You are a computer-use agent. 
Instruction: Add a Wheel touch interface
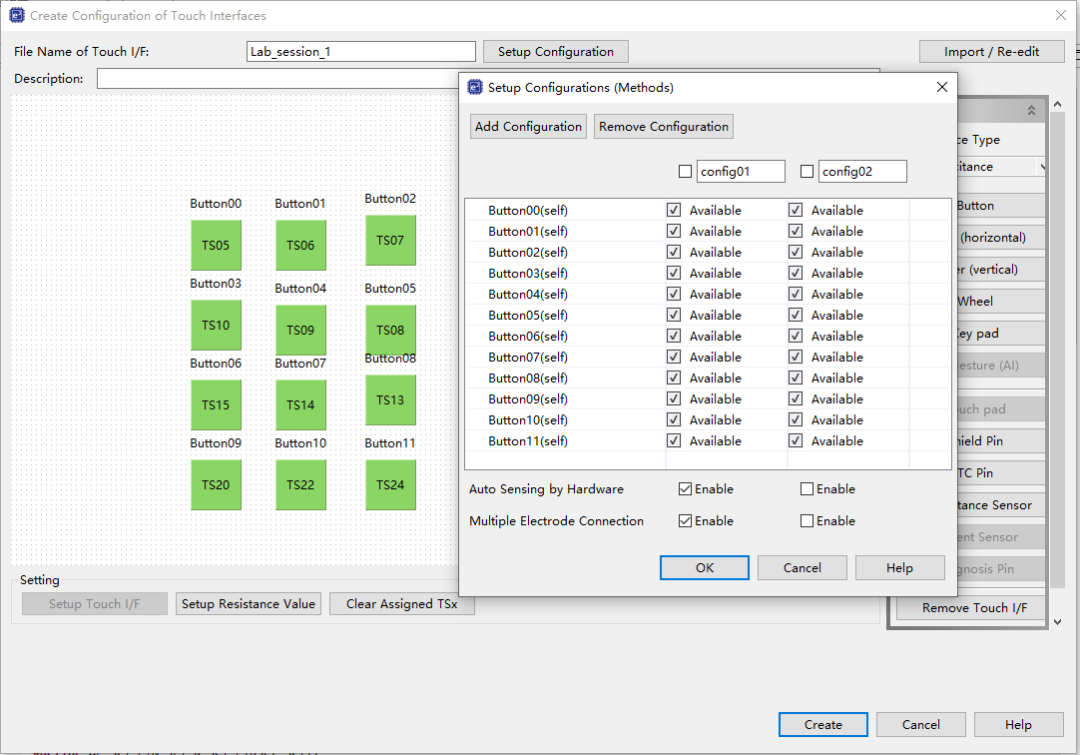point(1000,301)
